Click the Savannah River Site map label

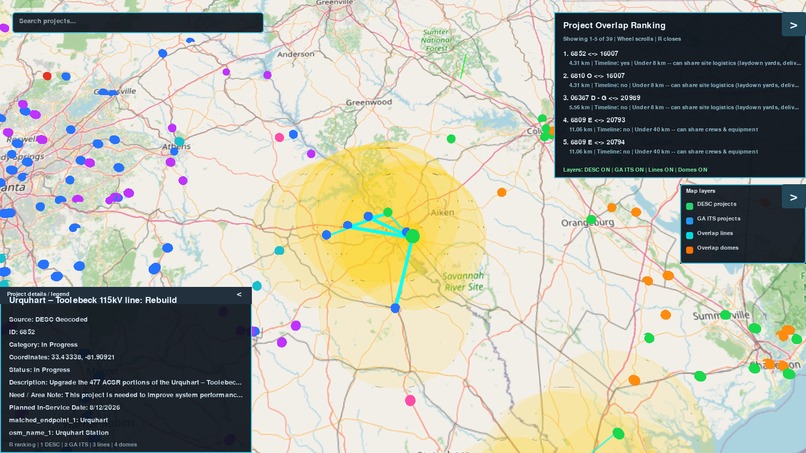[x=463, y=281]
